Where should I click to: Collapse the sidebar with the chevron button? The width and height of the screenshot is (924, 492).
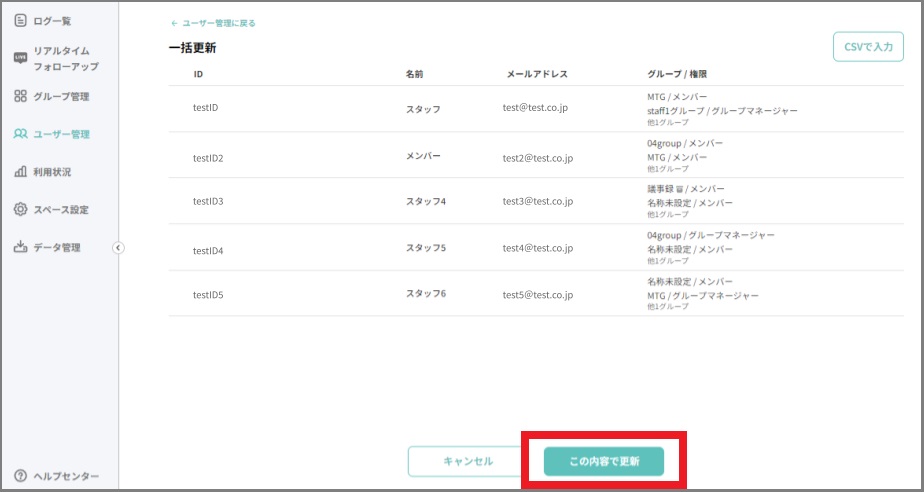118,248
